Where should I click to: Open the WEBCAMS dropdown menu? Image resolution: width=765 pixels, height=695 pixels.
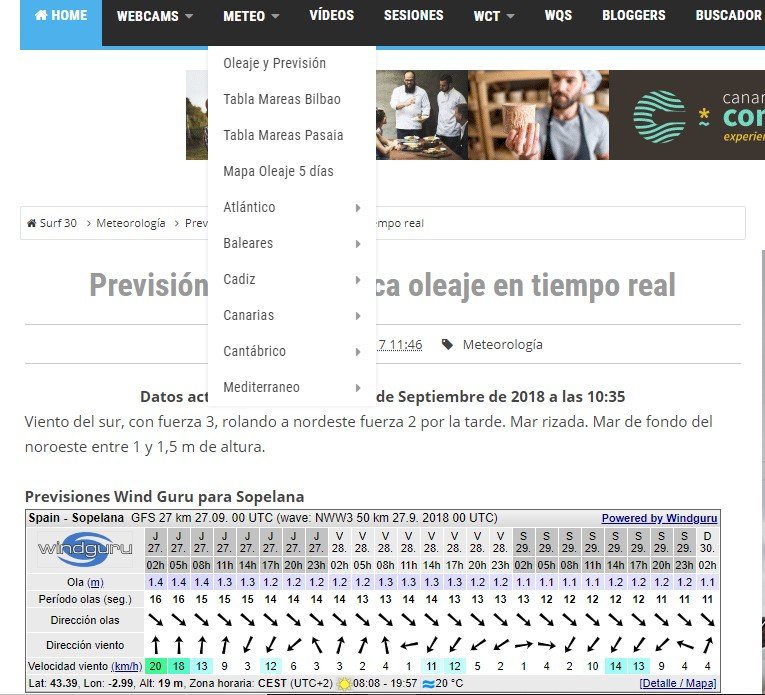pyautogui.click(x=154, y=16)
